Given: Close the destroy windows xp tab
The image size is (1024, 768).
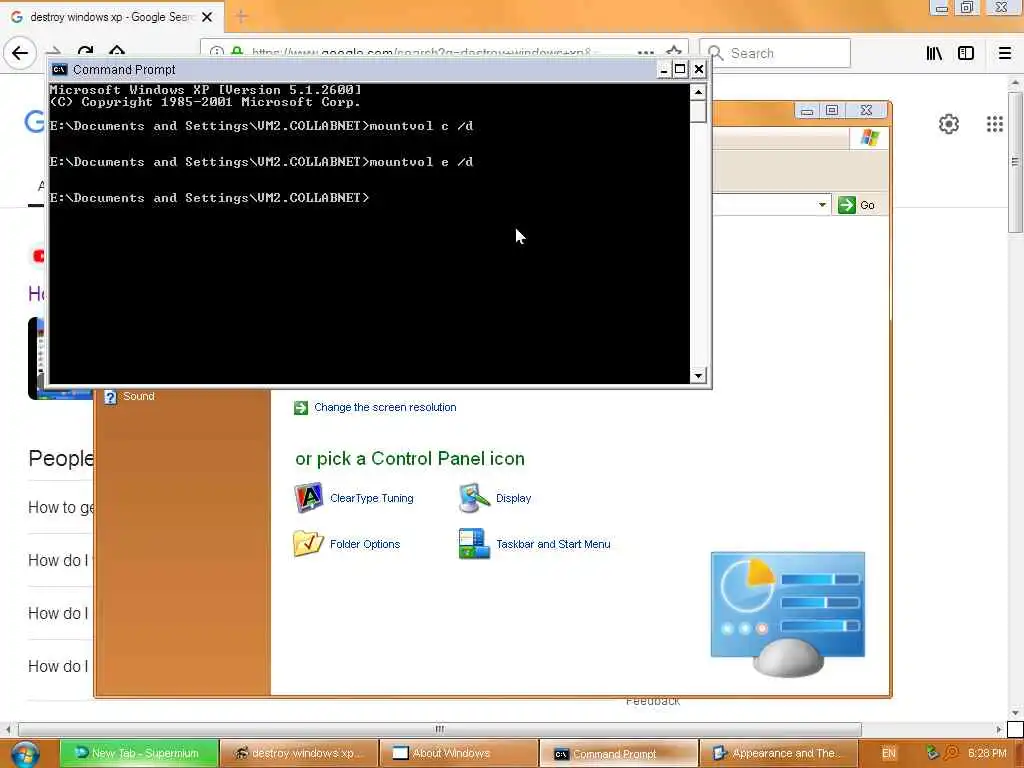Looking at the screenshot, I should (x=207, y=17).
